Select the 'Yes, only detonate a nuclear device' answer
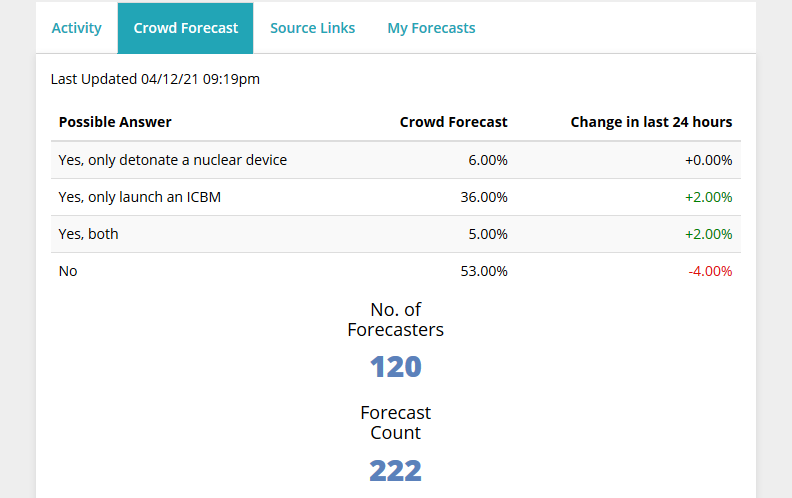This screenshot has height=498, width=792. pyautogui.click(x=173, y=160)
